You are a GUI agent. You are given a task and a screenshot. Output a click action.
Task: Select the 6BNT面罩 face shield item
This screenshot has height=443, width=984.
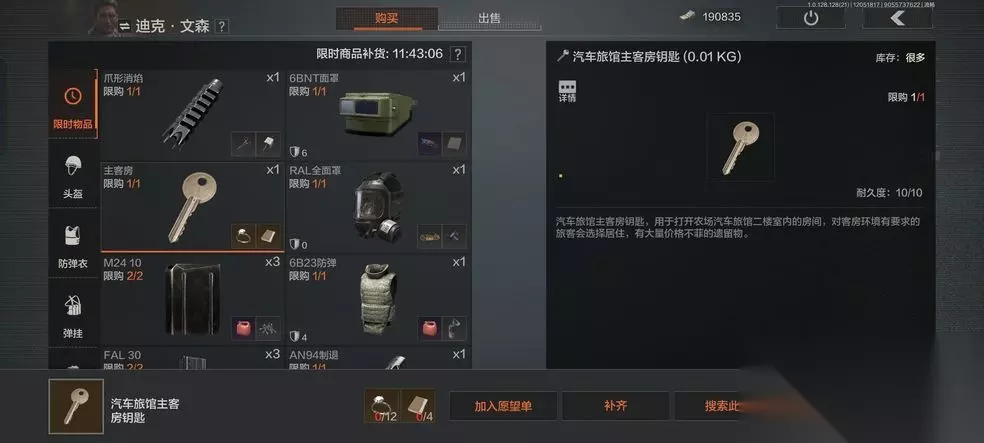coord(378,114)
